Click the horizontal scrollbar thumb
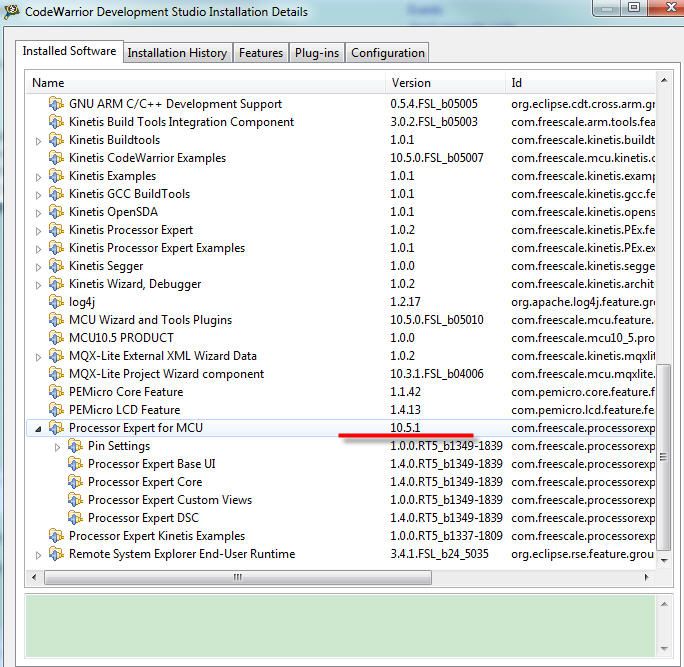Image resolution: width=684 pixels, height=667 pixels. pos(238,577)
